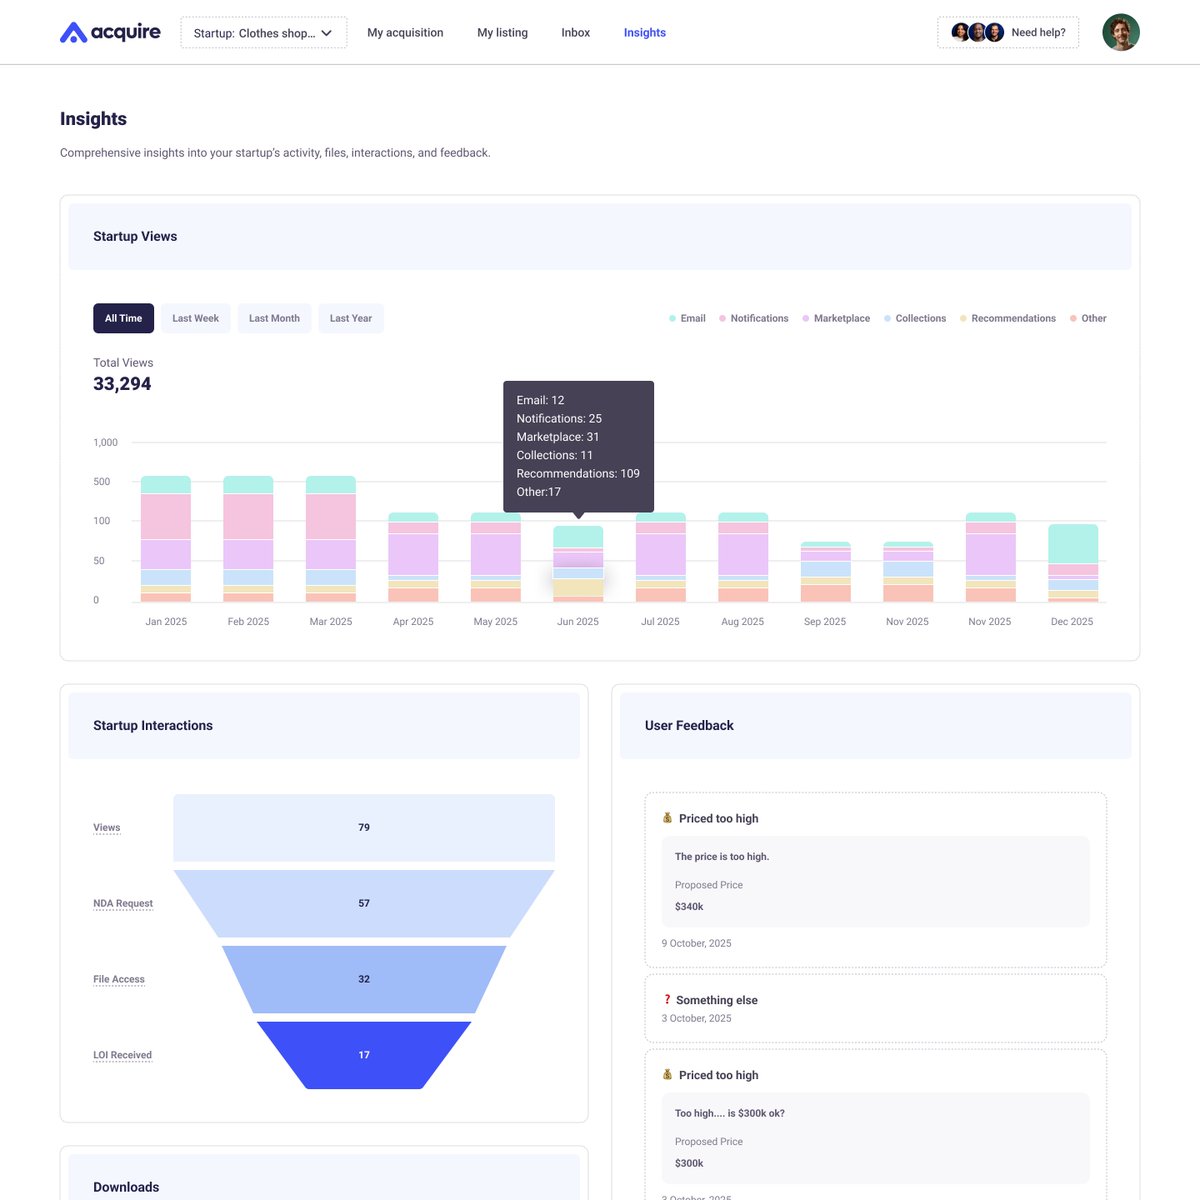Click the Need help? button
Image resolution: width=1200 pixels, height=1200 pixels.
1008,32
